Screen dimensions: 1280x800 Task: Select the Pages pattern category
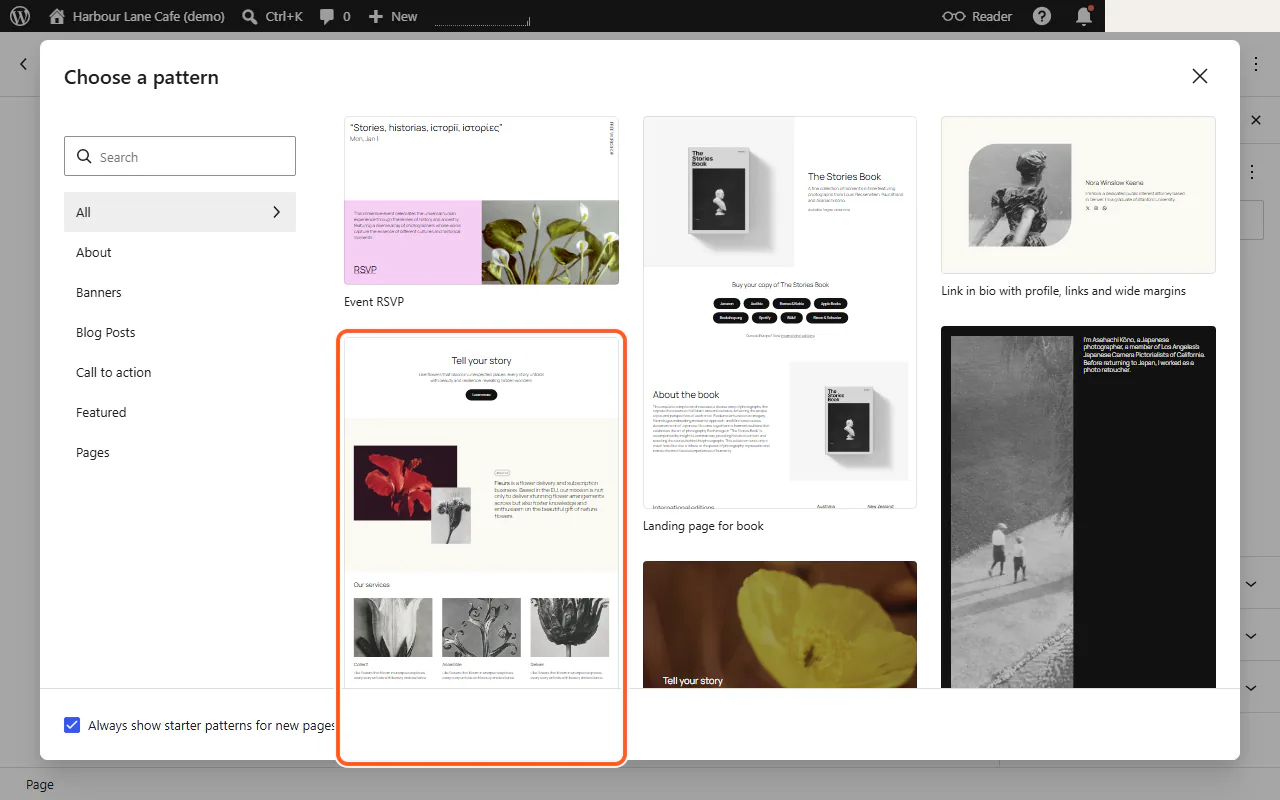(x=180, y=452)
